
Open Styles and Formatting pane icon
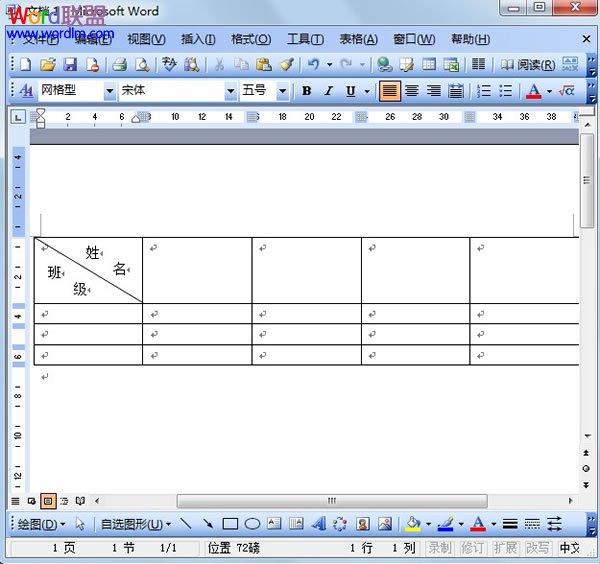(x=26, y=91)
